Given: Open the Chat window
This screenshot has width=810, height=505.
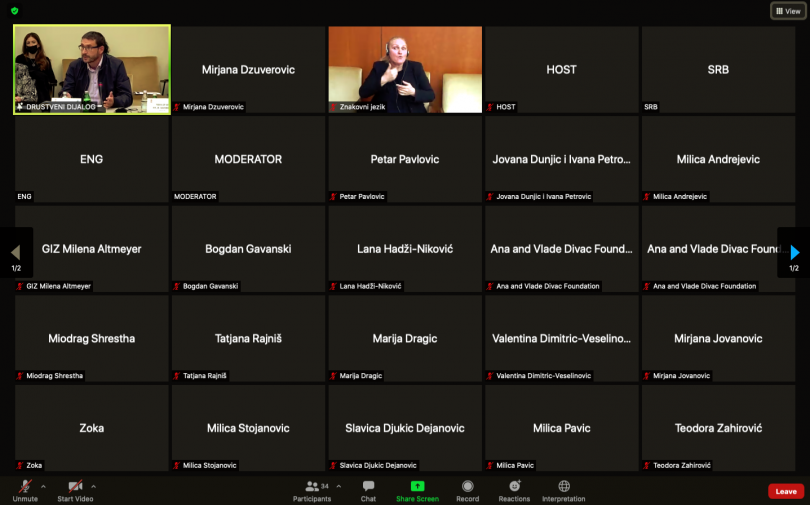Looking at the screenshot, I should coord(368,489).
